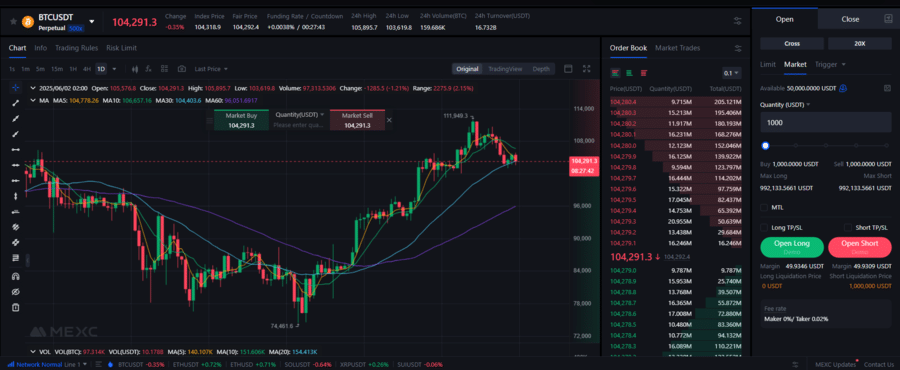
Task: Switch to the Risk Limit tab
Action: (x=121, y=48)
